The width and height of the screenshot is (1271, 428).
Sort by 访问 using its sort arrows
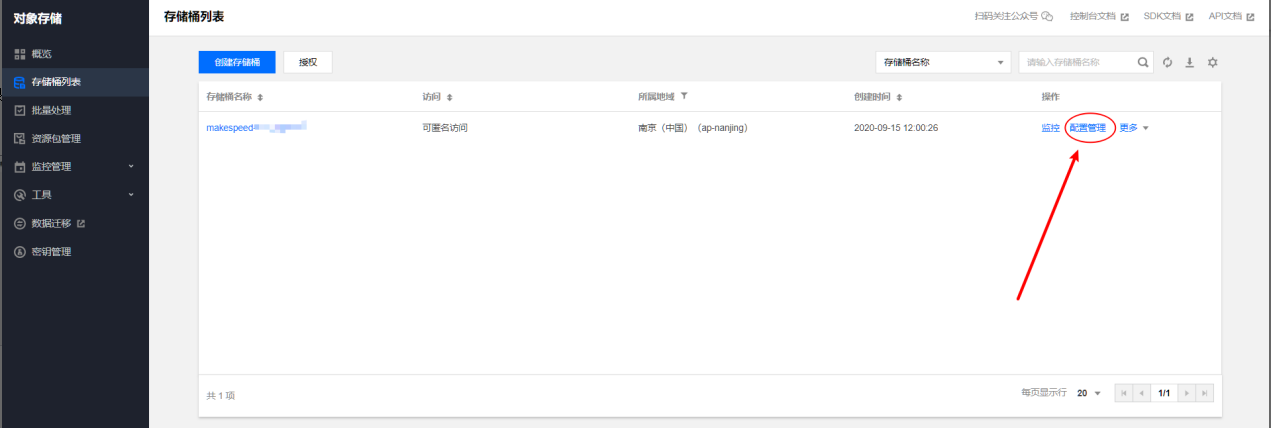(x=449, y=97)
